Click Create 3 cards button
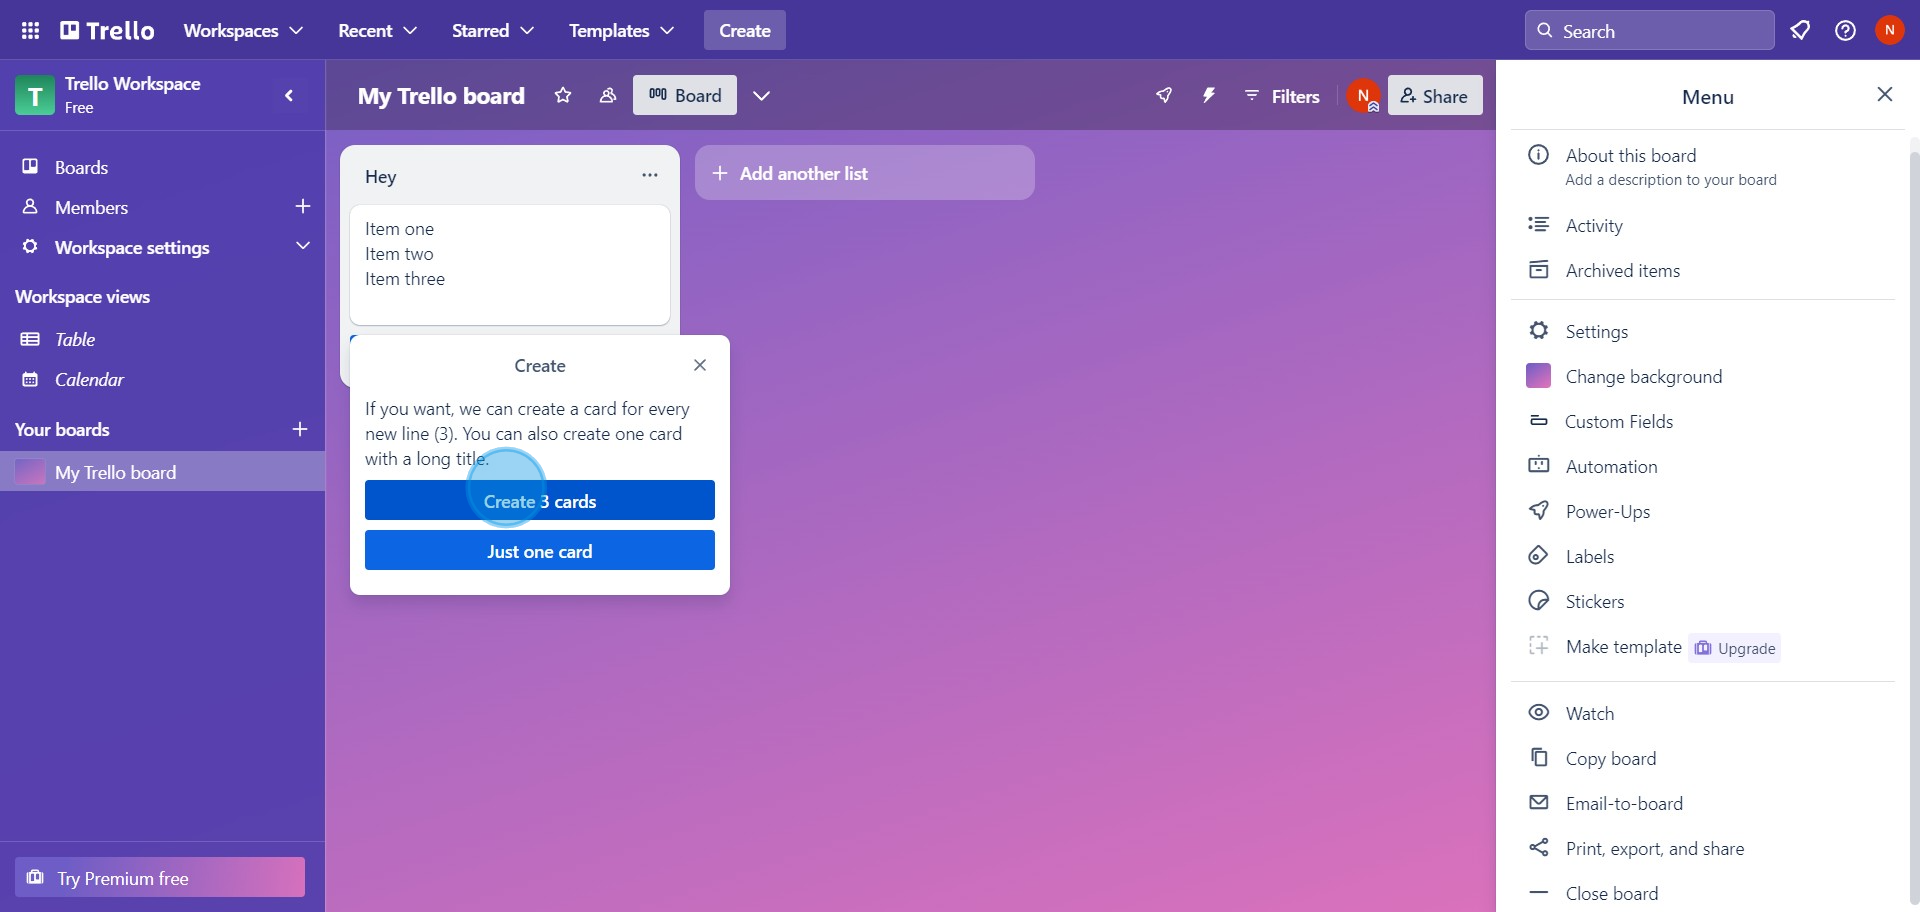The width and height of the screenshot is (1920, 912). (x=540, y=500)
